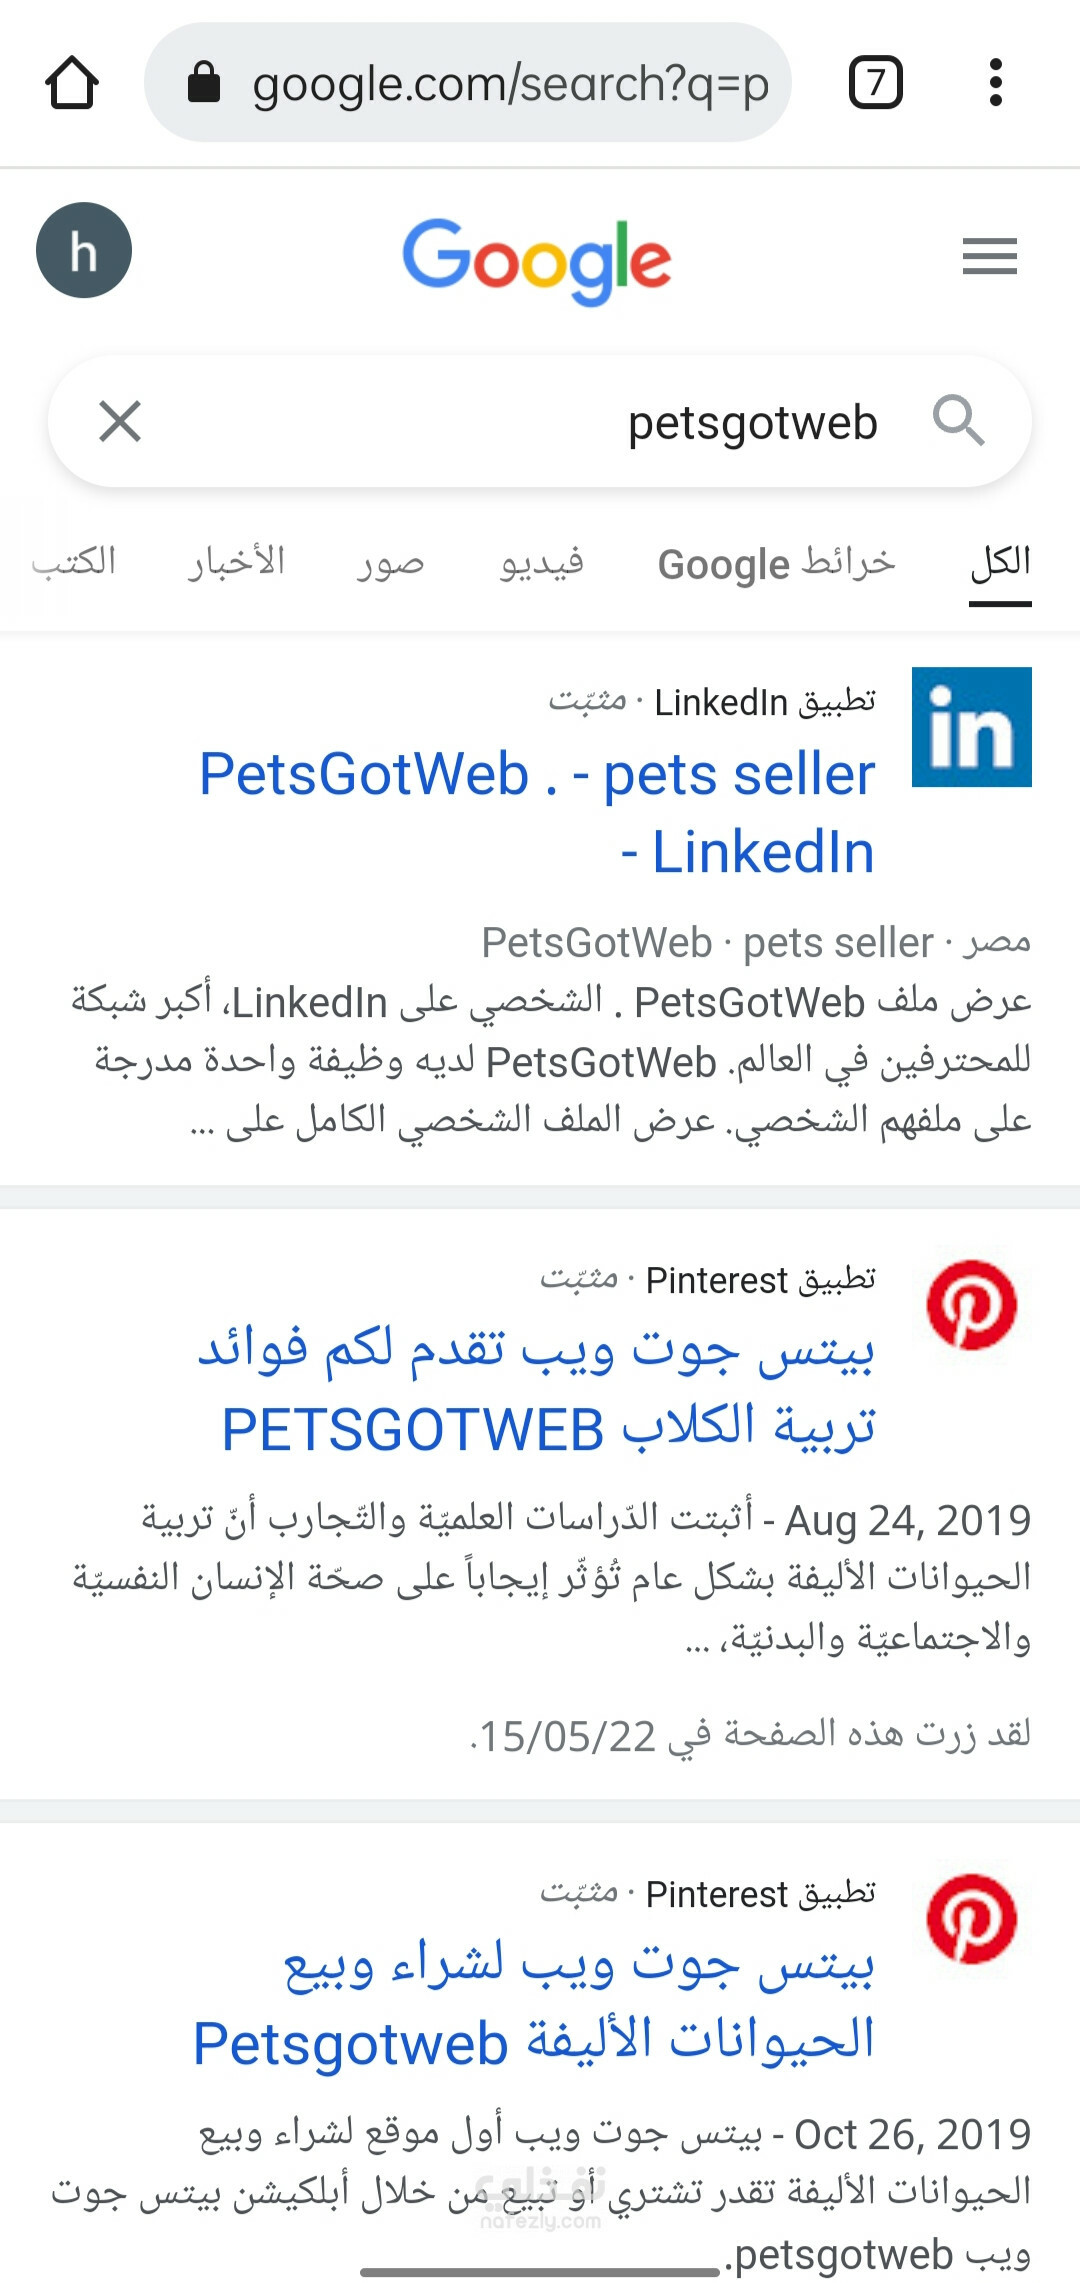Viewport: 1080px width, 2283px height.
Task: Tap the magnifier search icon
Action: 958,420
